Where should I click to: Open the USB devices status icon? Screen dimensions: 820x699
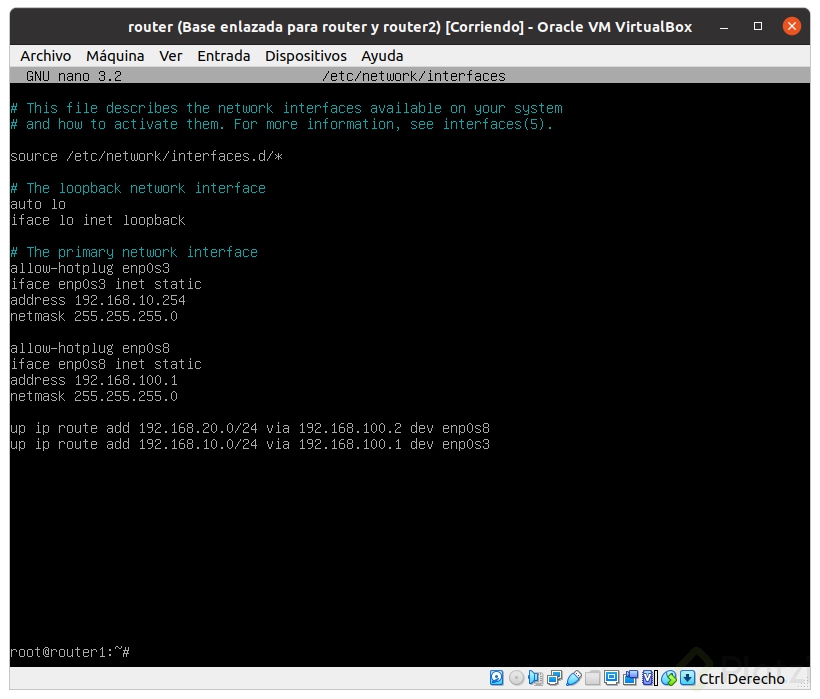574,678
